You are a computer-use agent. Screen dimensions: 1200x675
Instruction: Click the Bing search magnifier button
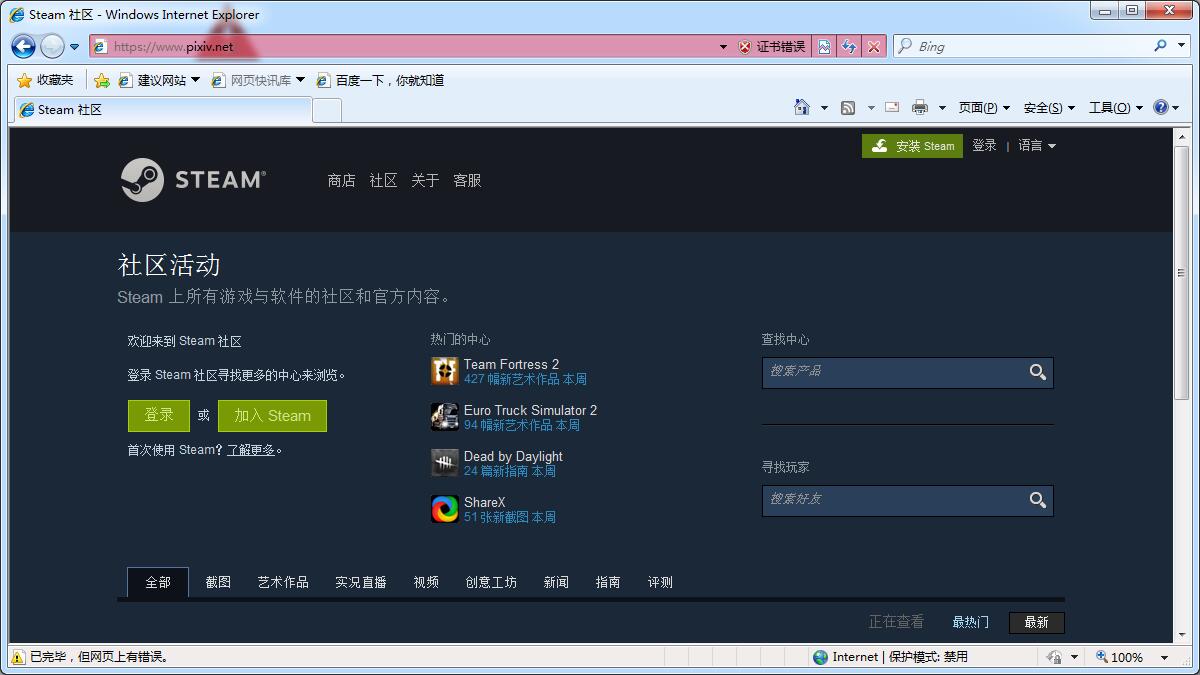[x=1160, y=46]
